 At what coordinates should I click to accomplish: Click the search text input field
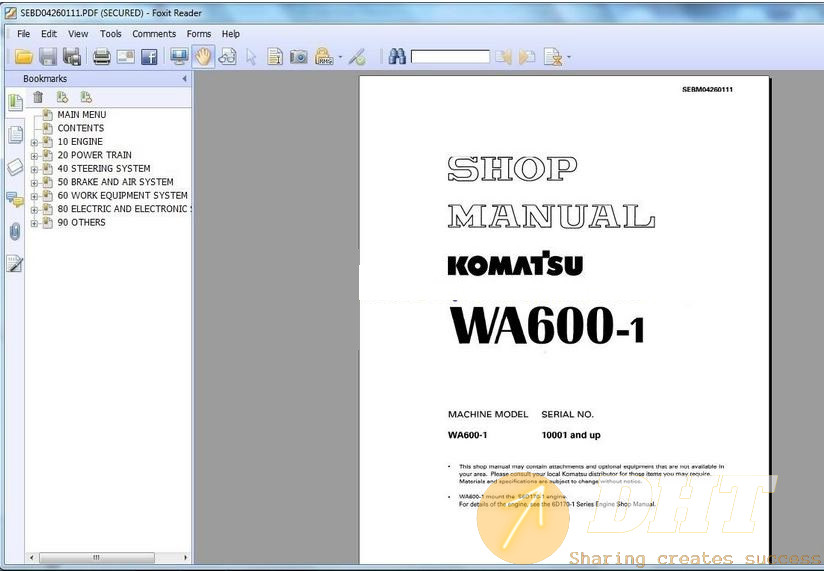pos(450,57)
